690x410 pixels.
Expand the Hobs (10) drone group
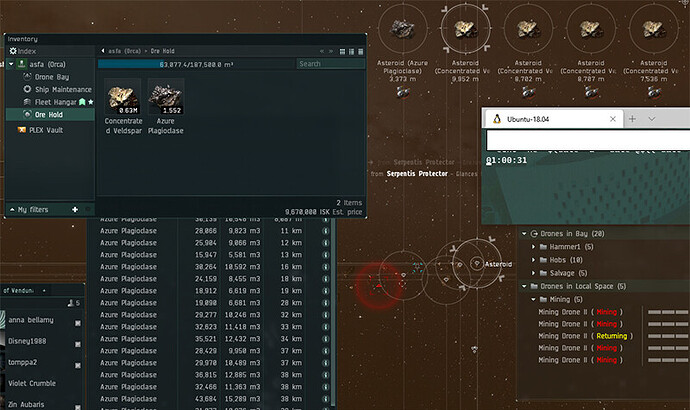coord(533,260)
